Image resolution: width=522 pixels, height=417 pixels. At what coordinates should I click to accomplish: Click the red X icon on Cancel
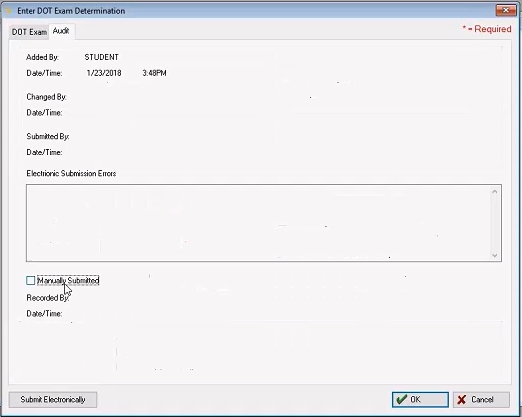click(462, 400)
